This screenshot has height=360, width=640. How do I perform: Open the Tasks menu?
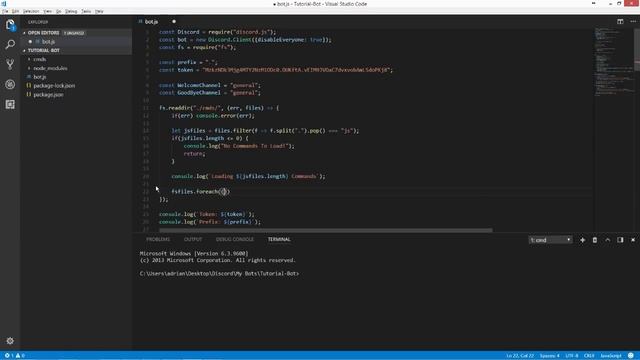click(x=86, y=11)
